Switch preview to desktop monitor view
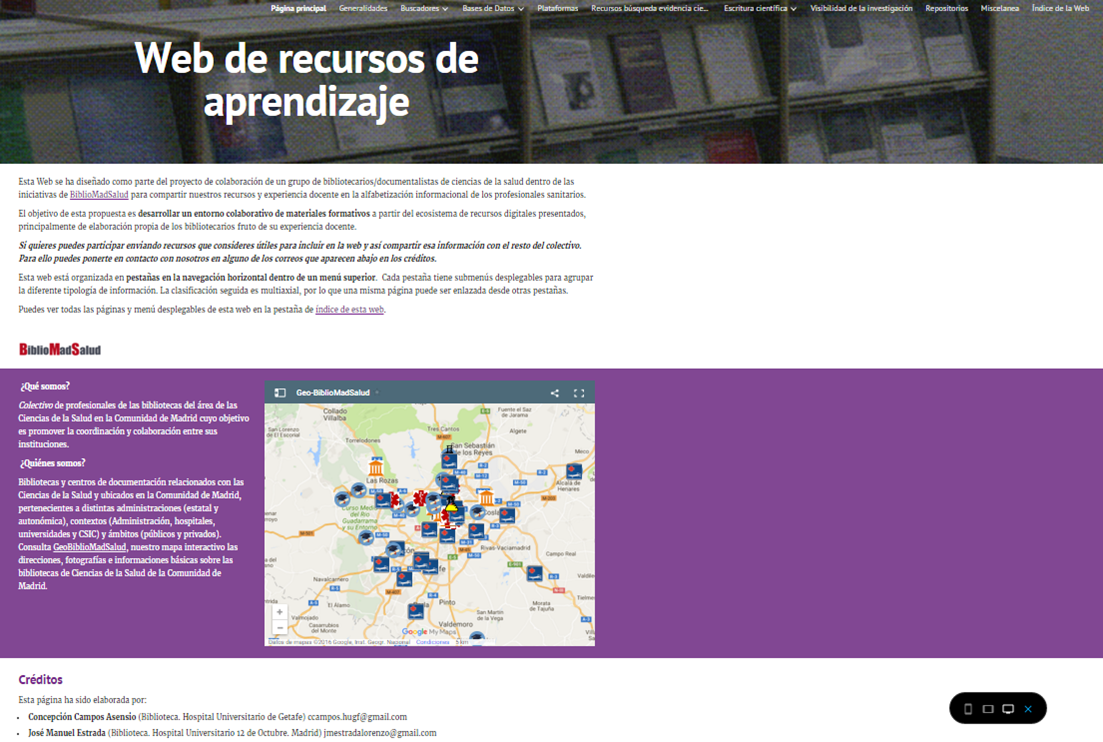This screenshot has height=742, width=1103. pos(1008,709)
